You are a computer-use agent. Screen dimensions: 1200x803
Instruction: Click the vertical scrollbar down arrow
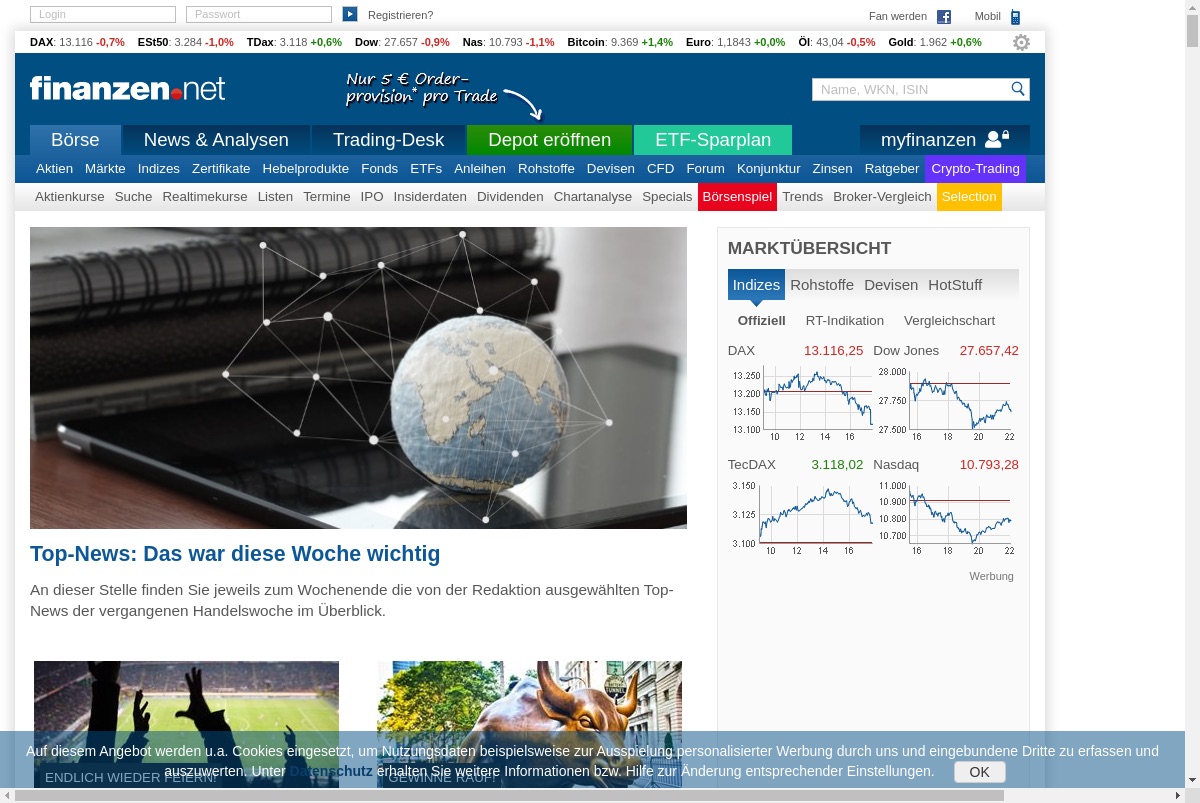coord(1192,779)
